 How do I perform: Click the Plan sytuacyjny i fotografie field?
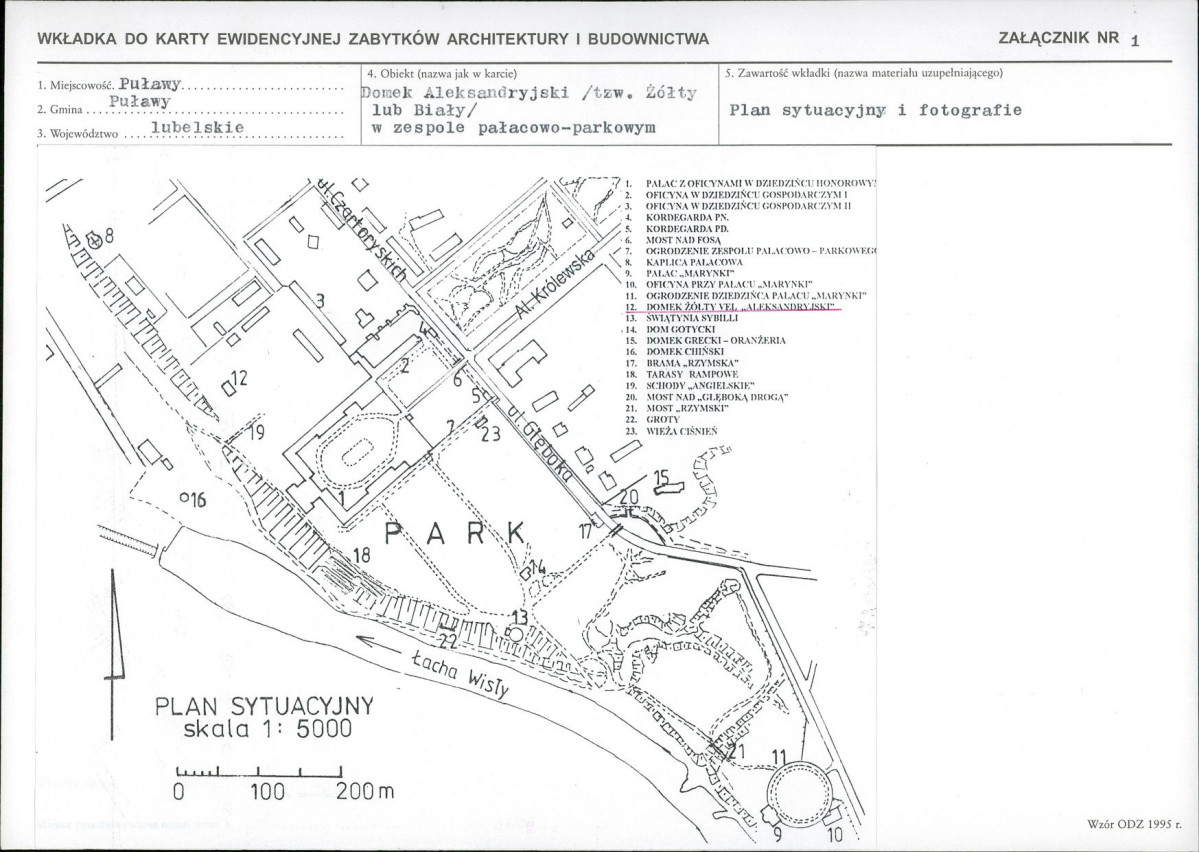[x=876, y=110]
